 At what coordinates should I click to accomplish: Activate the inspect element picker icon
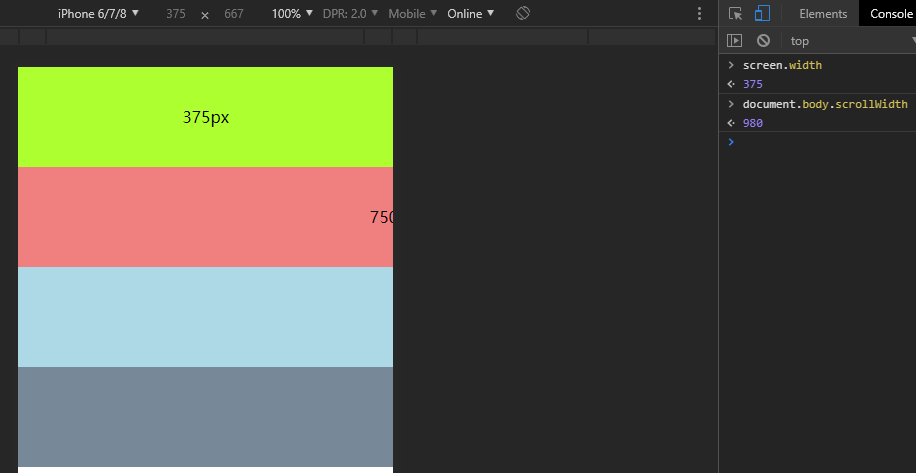point(735,13)
